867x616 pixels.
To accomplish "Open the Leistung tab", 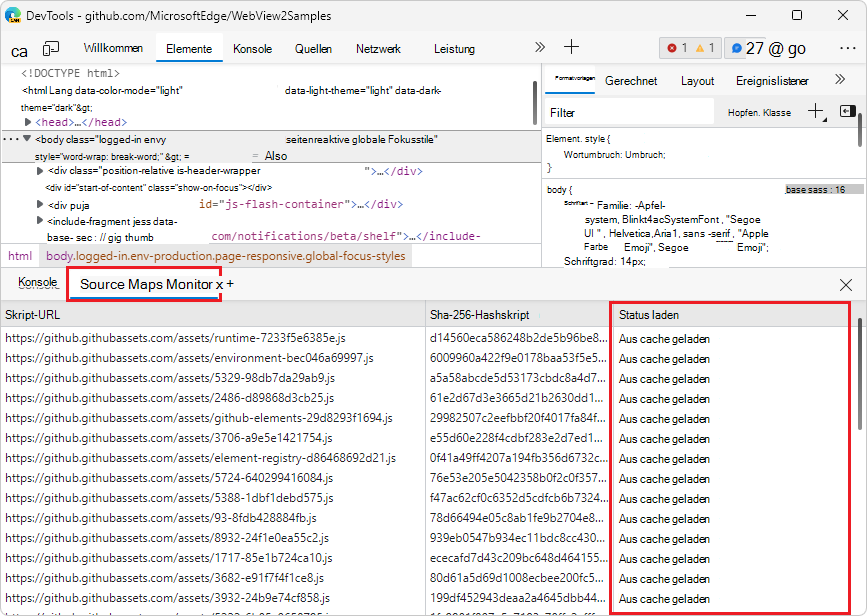I will [x=454, y=49].
